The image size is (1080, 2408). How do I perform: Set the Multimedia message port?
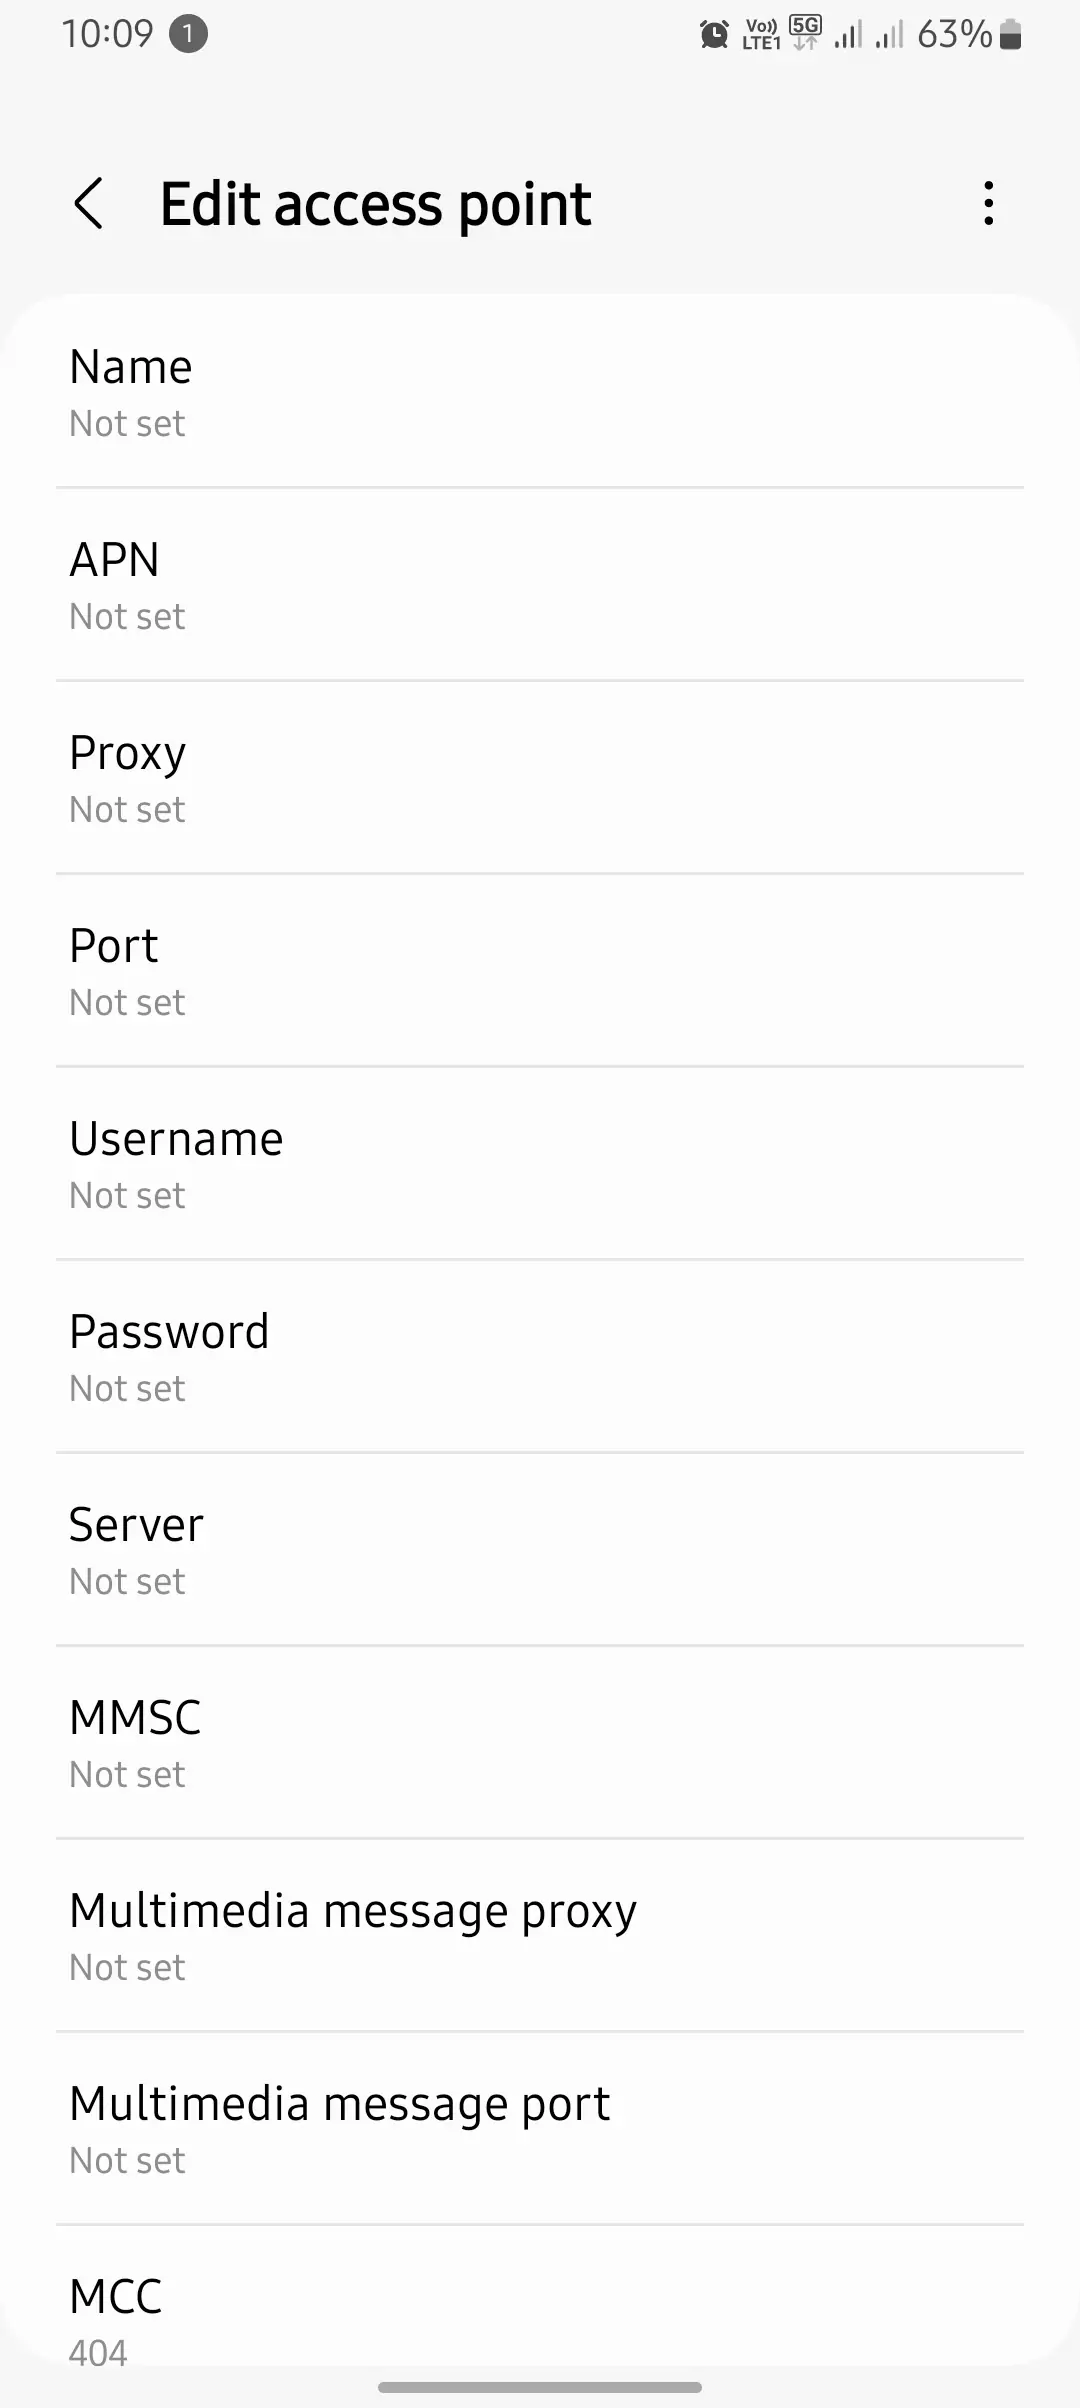540,2129
